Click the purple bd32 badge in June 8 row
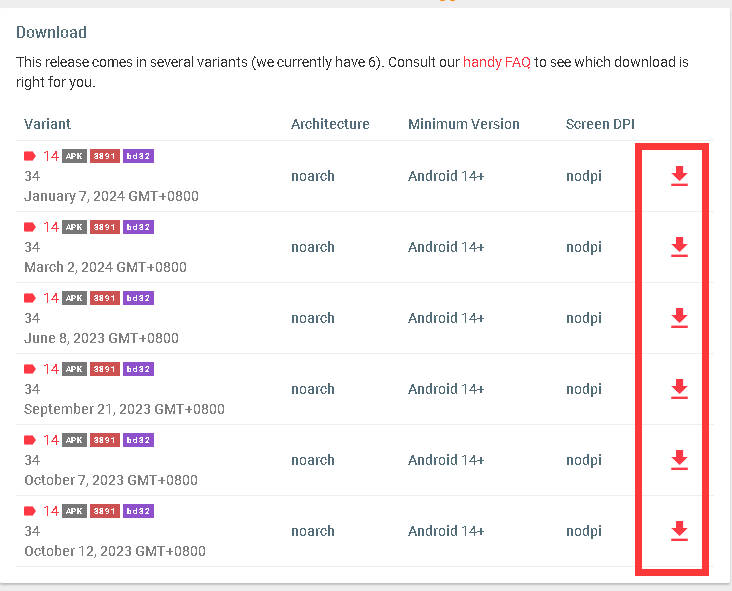 click(138, 298)
